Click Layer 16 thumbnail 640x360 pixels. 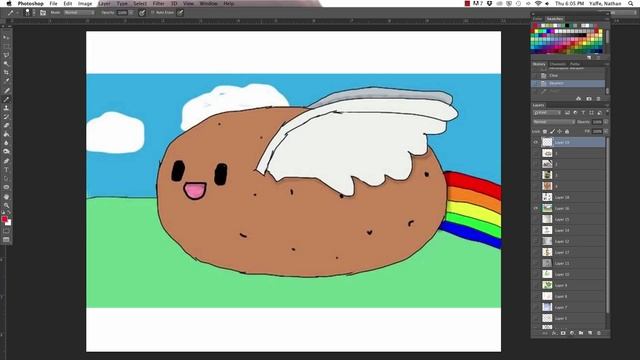click(547, 208)
